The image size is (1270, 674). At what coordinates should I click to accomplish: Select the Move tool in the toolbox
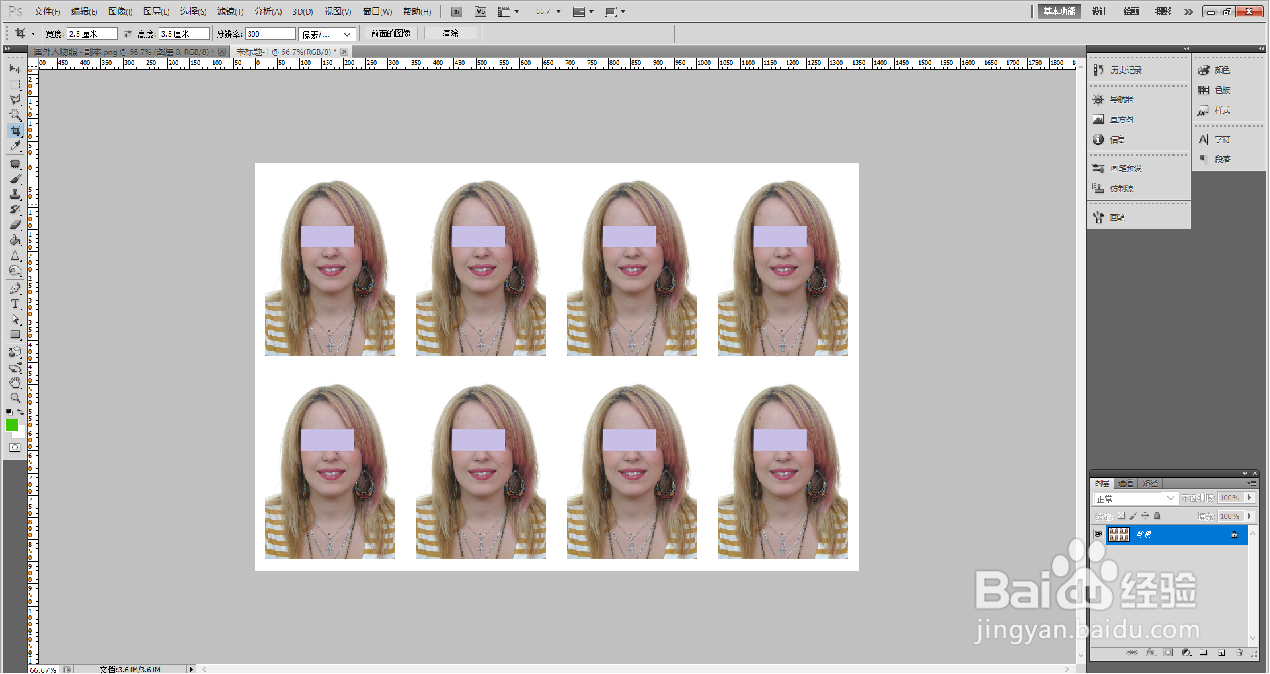[x=15, y=67]
